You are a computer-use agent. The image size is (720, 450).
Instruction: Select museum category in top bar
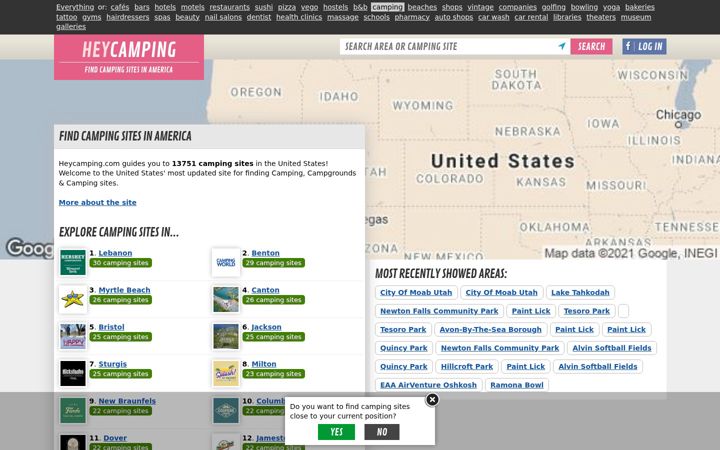coord(636,17)
